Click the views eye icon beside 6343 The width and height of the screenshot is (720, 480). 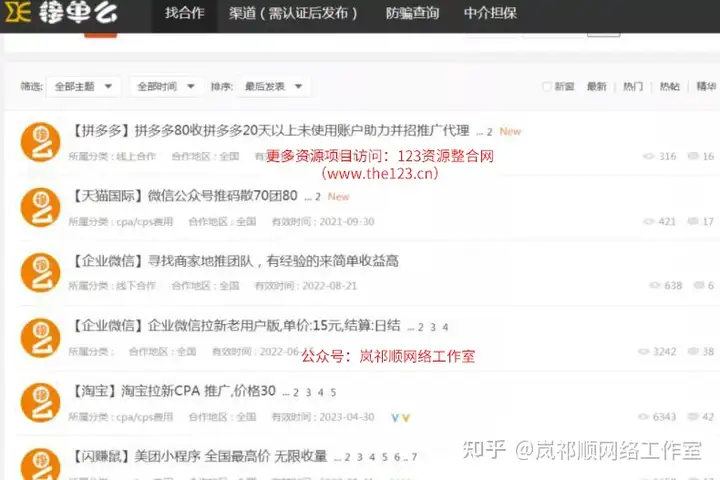click(643, 417)
